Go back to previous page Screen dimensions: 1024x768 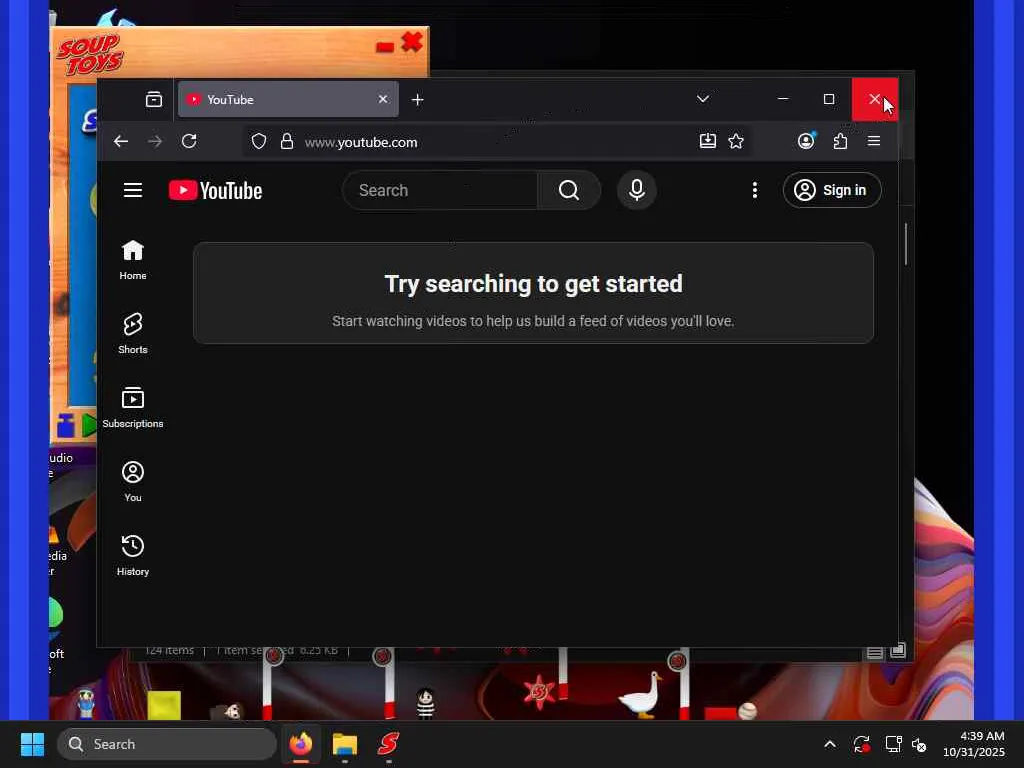[121, 142]
